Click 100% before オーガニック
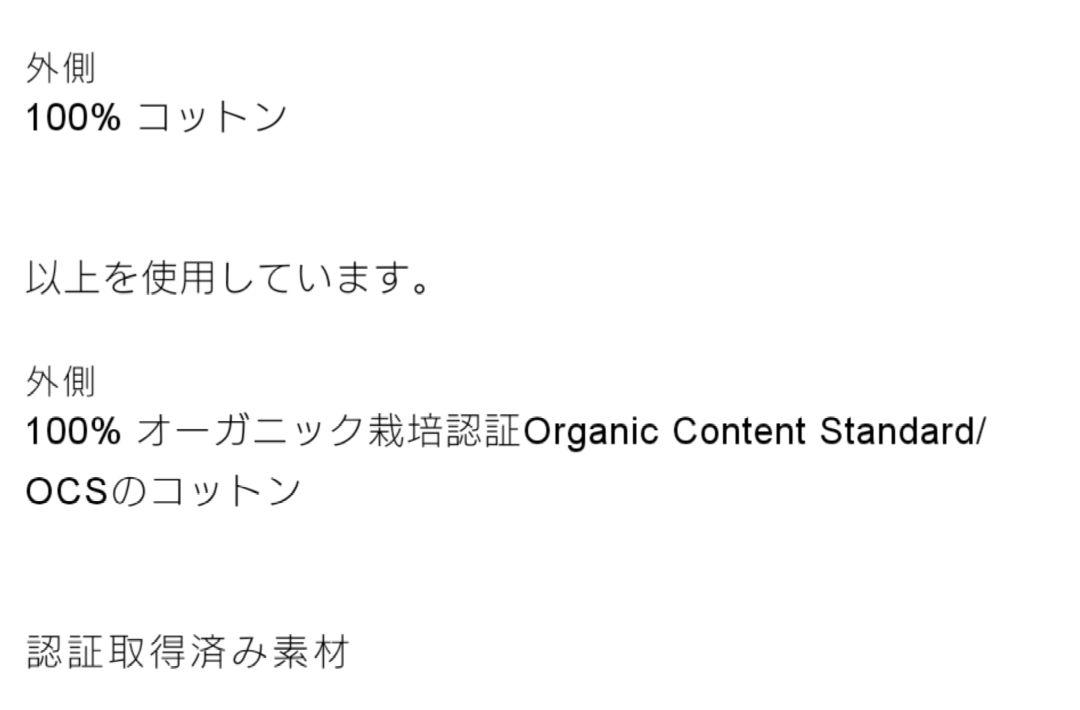 pos(73,431)
